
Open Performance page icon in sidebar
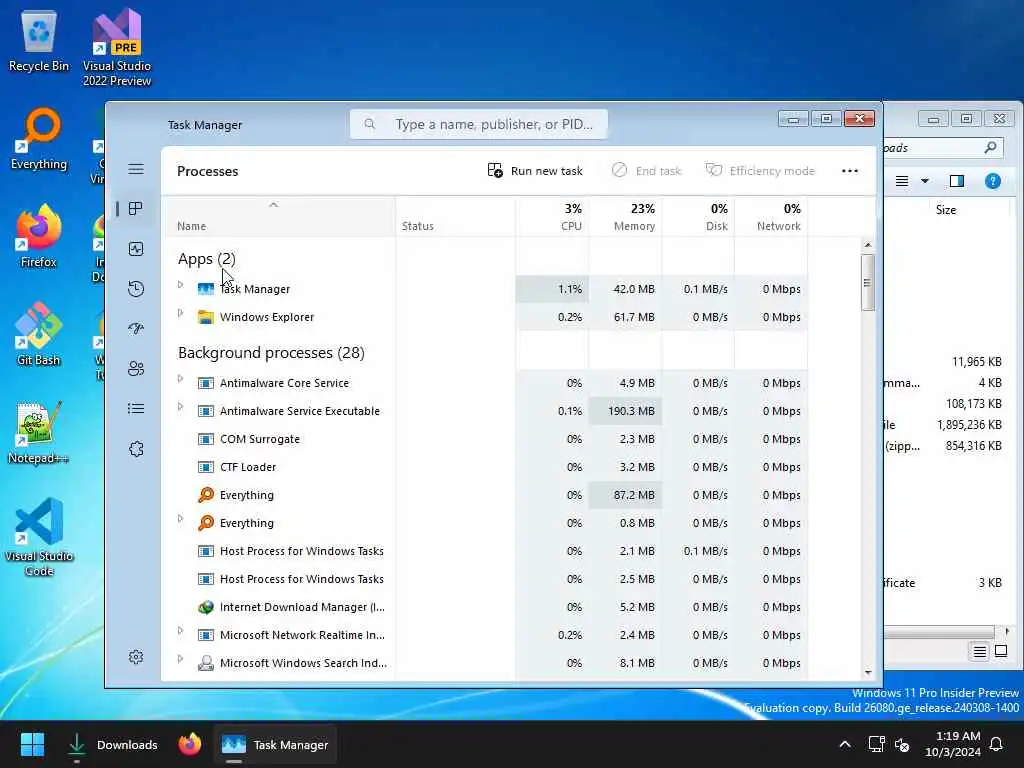[x=136, y=249]
